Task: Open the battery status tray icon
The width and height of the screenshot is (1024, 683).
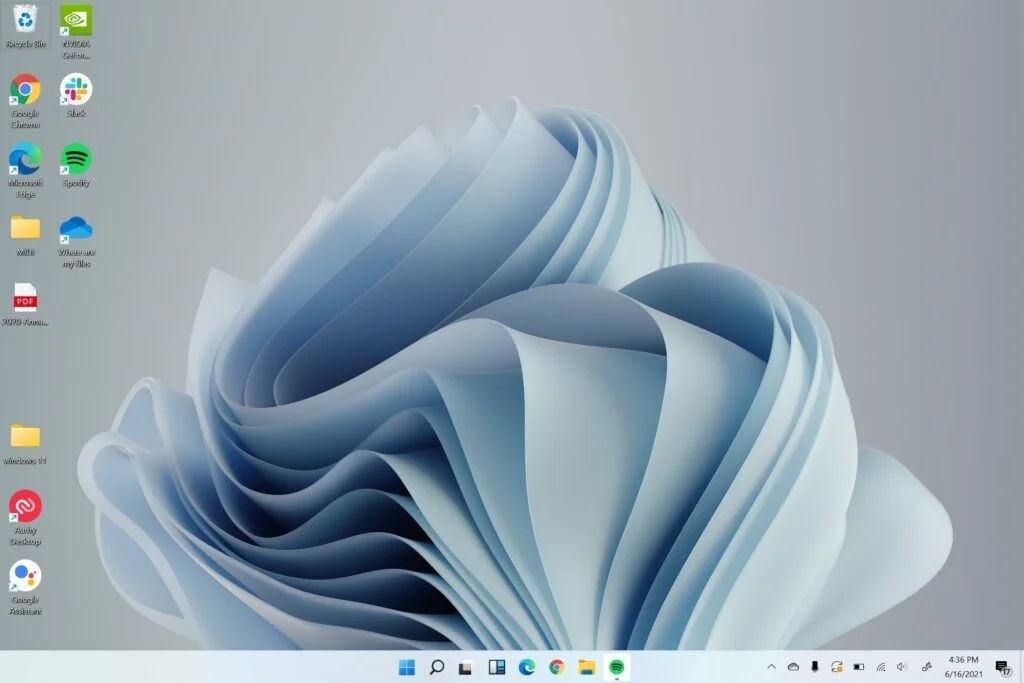Action: pos(859,667)
